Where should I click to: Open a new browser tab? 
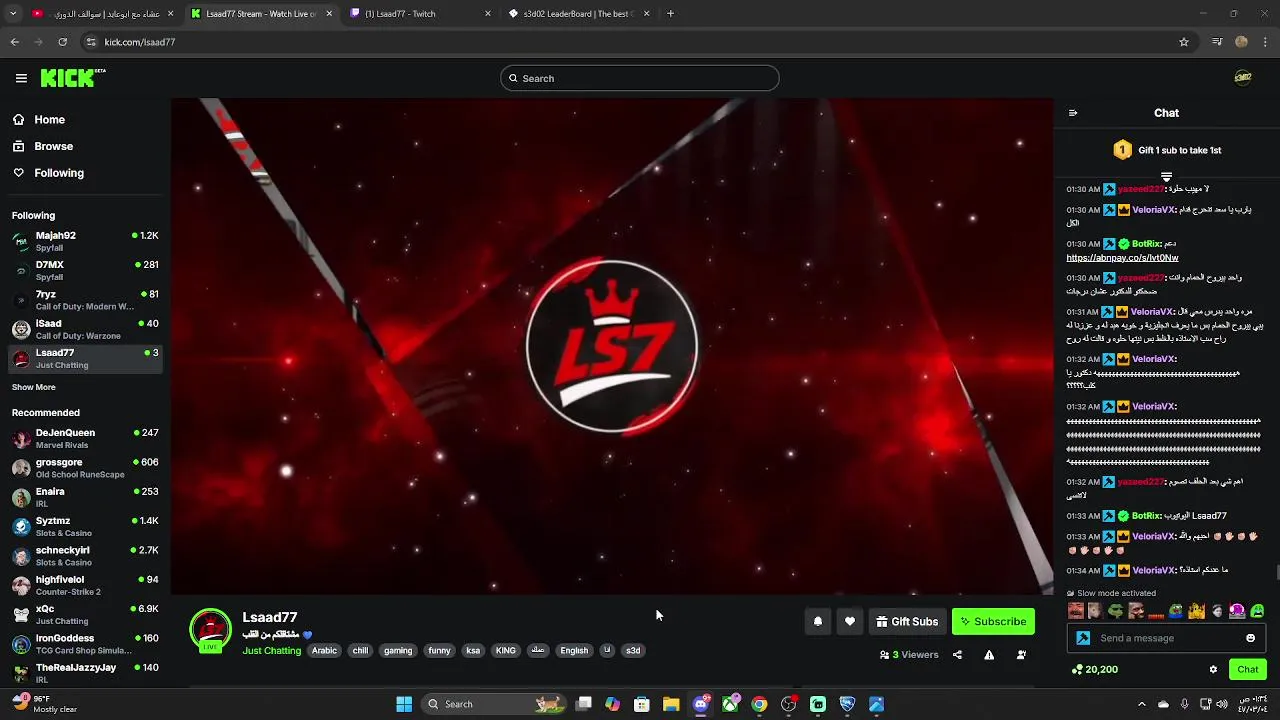tap(670, 14)
